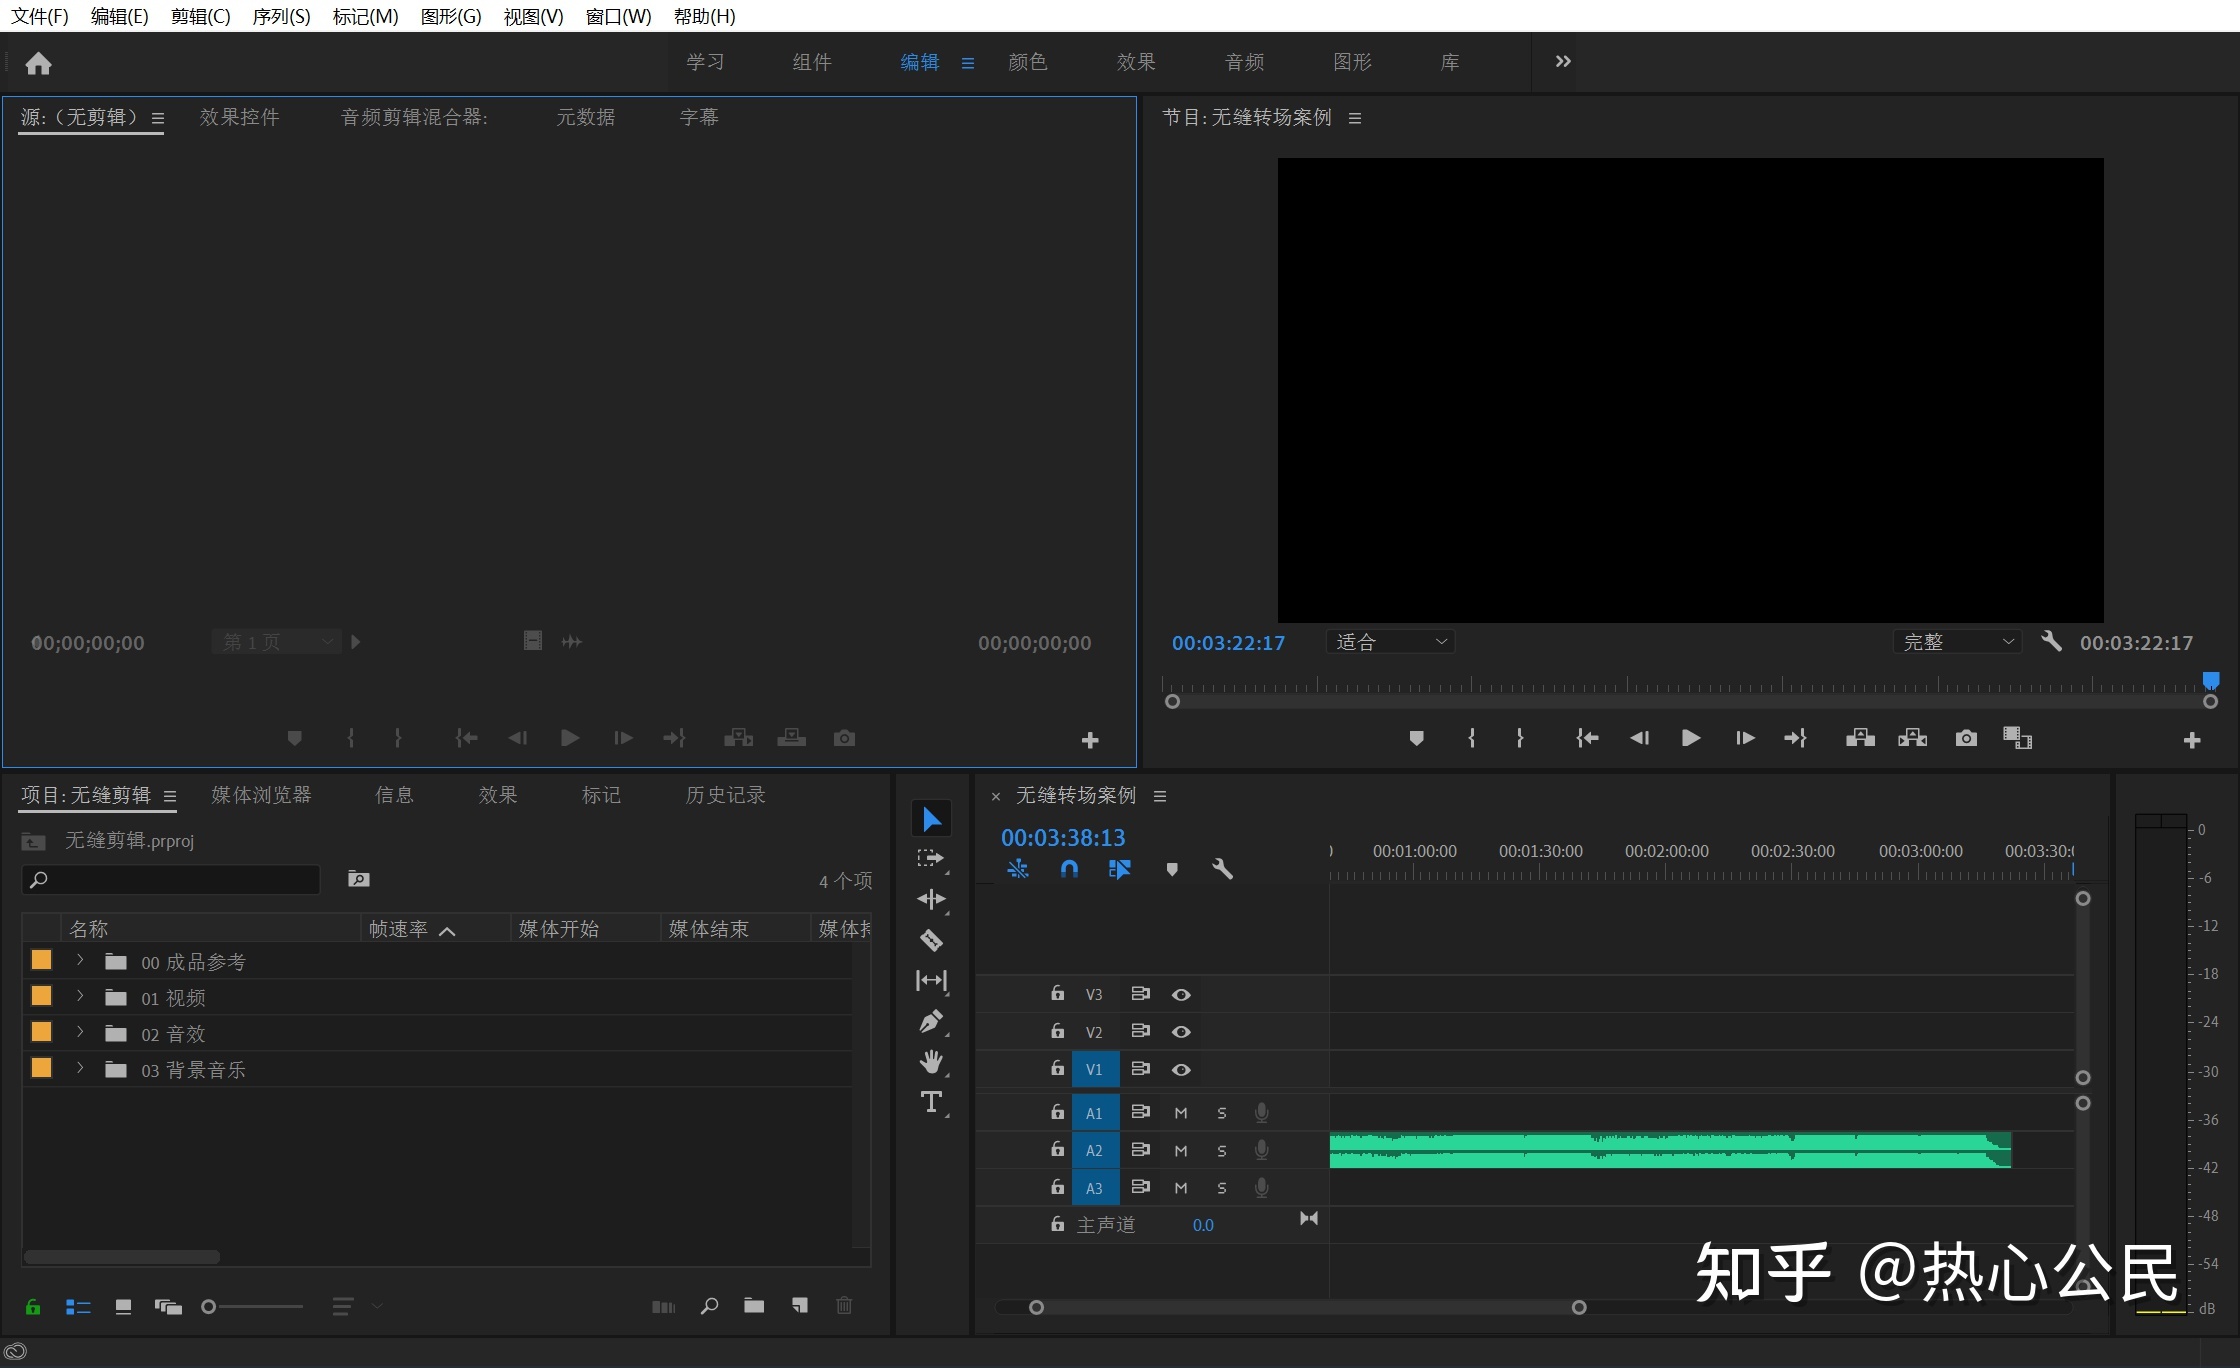Click timeline playhead time 00:03:38:13
The height and width of the screenshot is (1368, 2240).
(x=1063, y=838)
